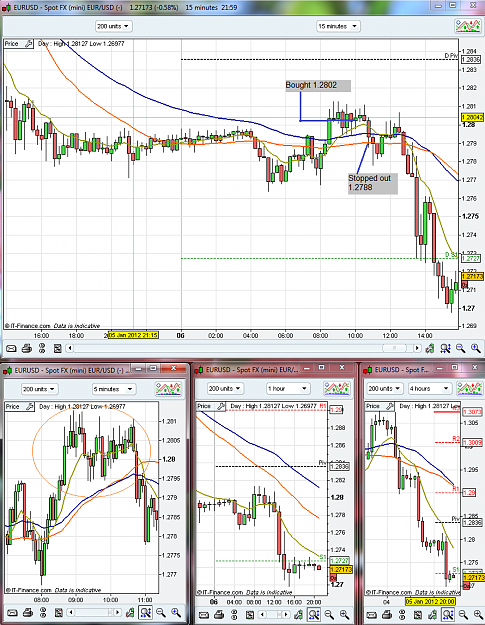Click the trading icon in the 15-minute window toolbar

[x=430, y=349]
